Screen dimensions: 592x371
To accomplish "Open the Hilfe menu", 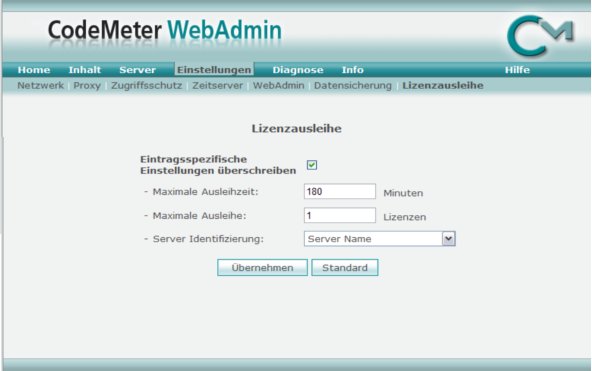I will point(517,70).
